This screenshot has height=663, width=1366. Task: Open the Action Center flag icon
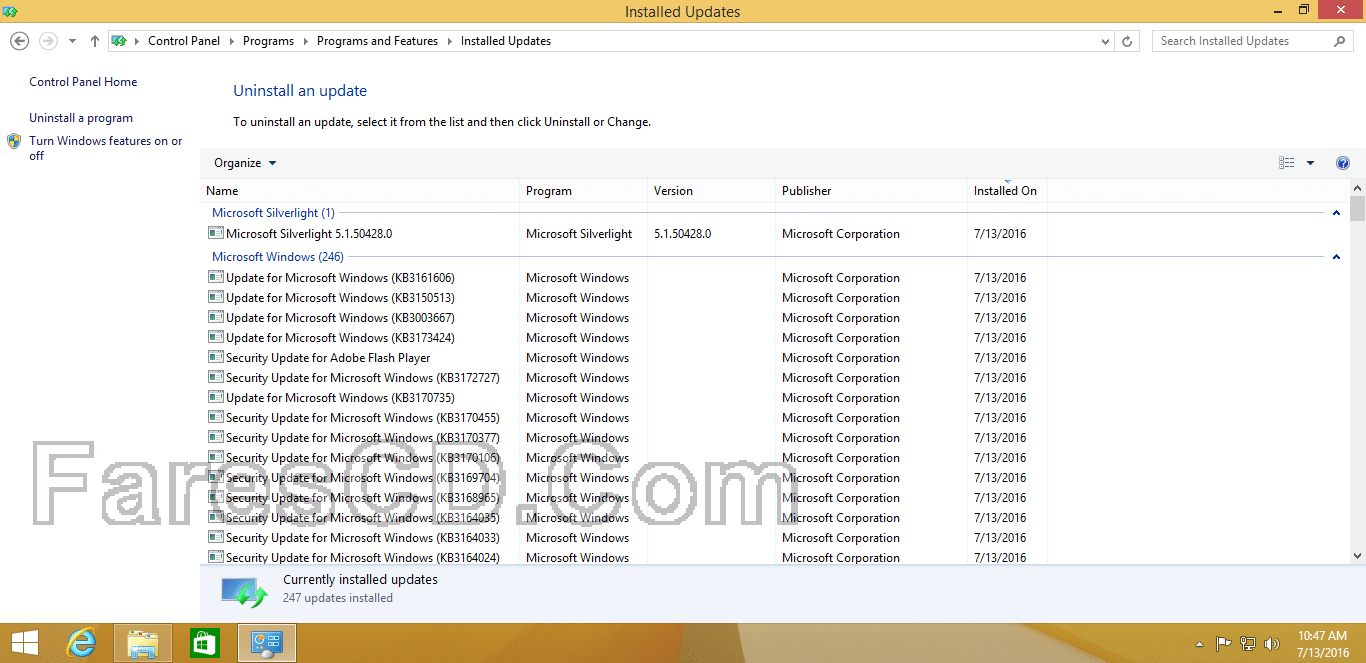tap(1223, 644)
